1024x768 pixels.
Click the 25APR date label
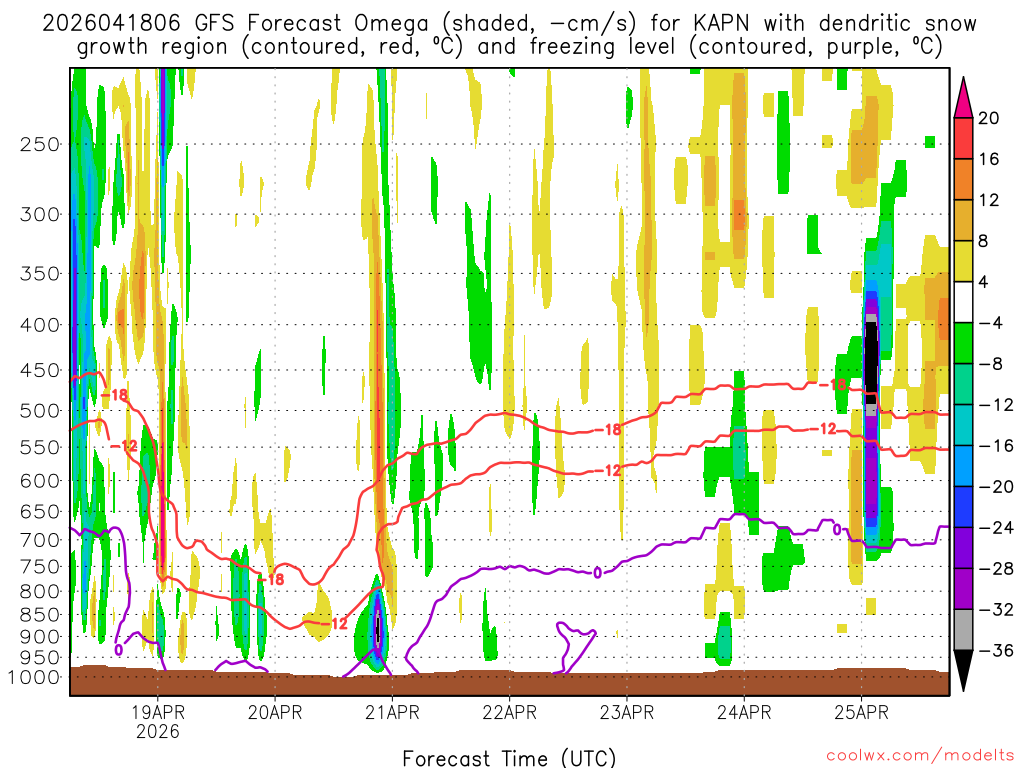coord(861,712)
